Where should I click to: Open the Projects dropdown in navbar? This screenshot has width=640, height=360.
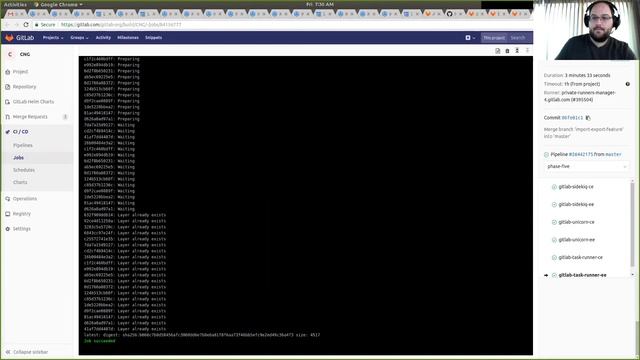pyautogui.click(x=53, y=38)
